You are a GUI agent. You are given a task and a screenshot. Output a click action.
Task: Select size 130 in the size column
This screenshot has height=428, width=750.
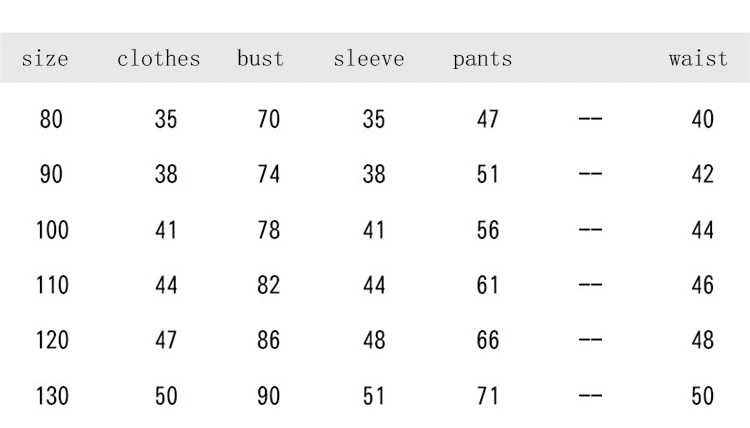point(52,396)
